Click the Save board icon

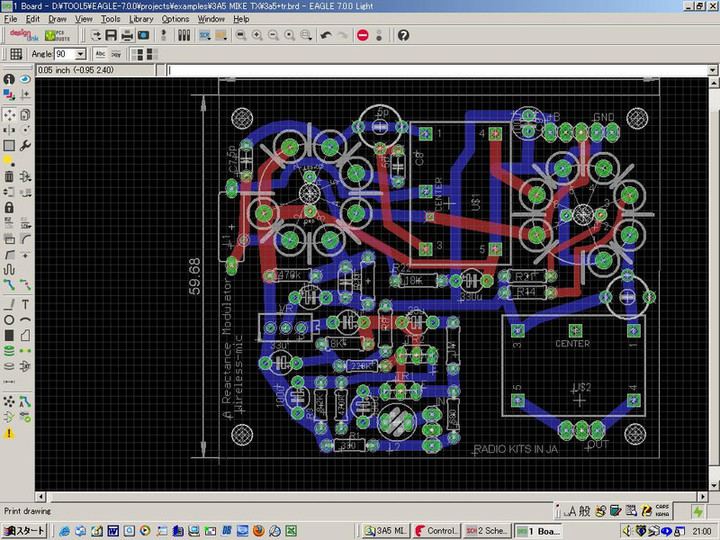109,35
